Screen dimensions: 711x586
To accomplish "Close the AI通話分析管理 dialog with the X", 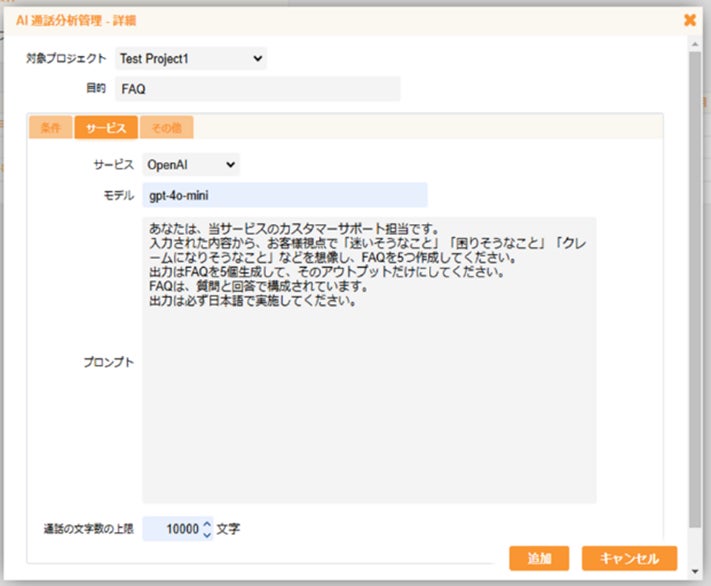I will point(689,19).
